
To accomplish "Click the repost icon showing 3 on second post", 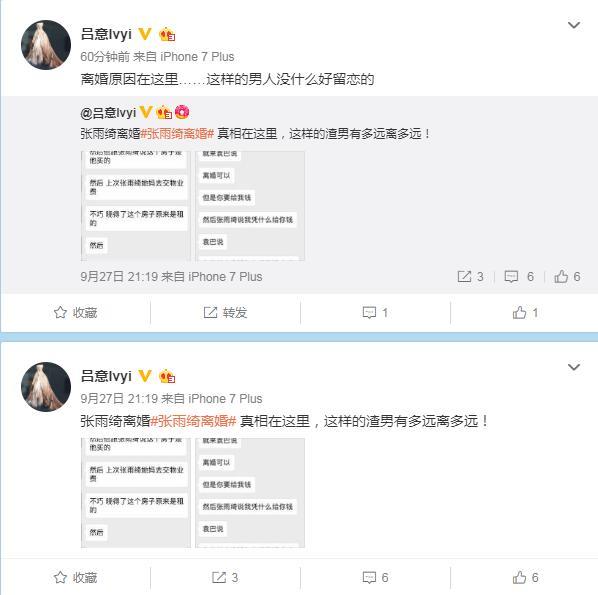I will point(225,577).
